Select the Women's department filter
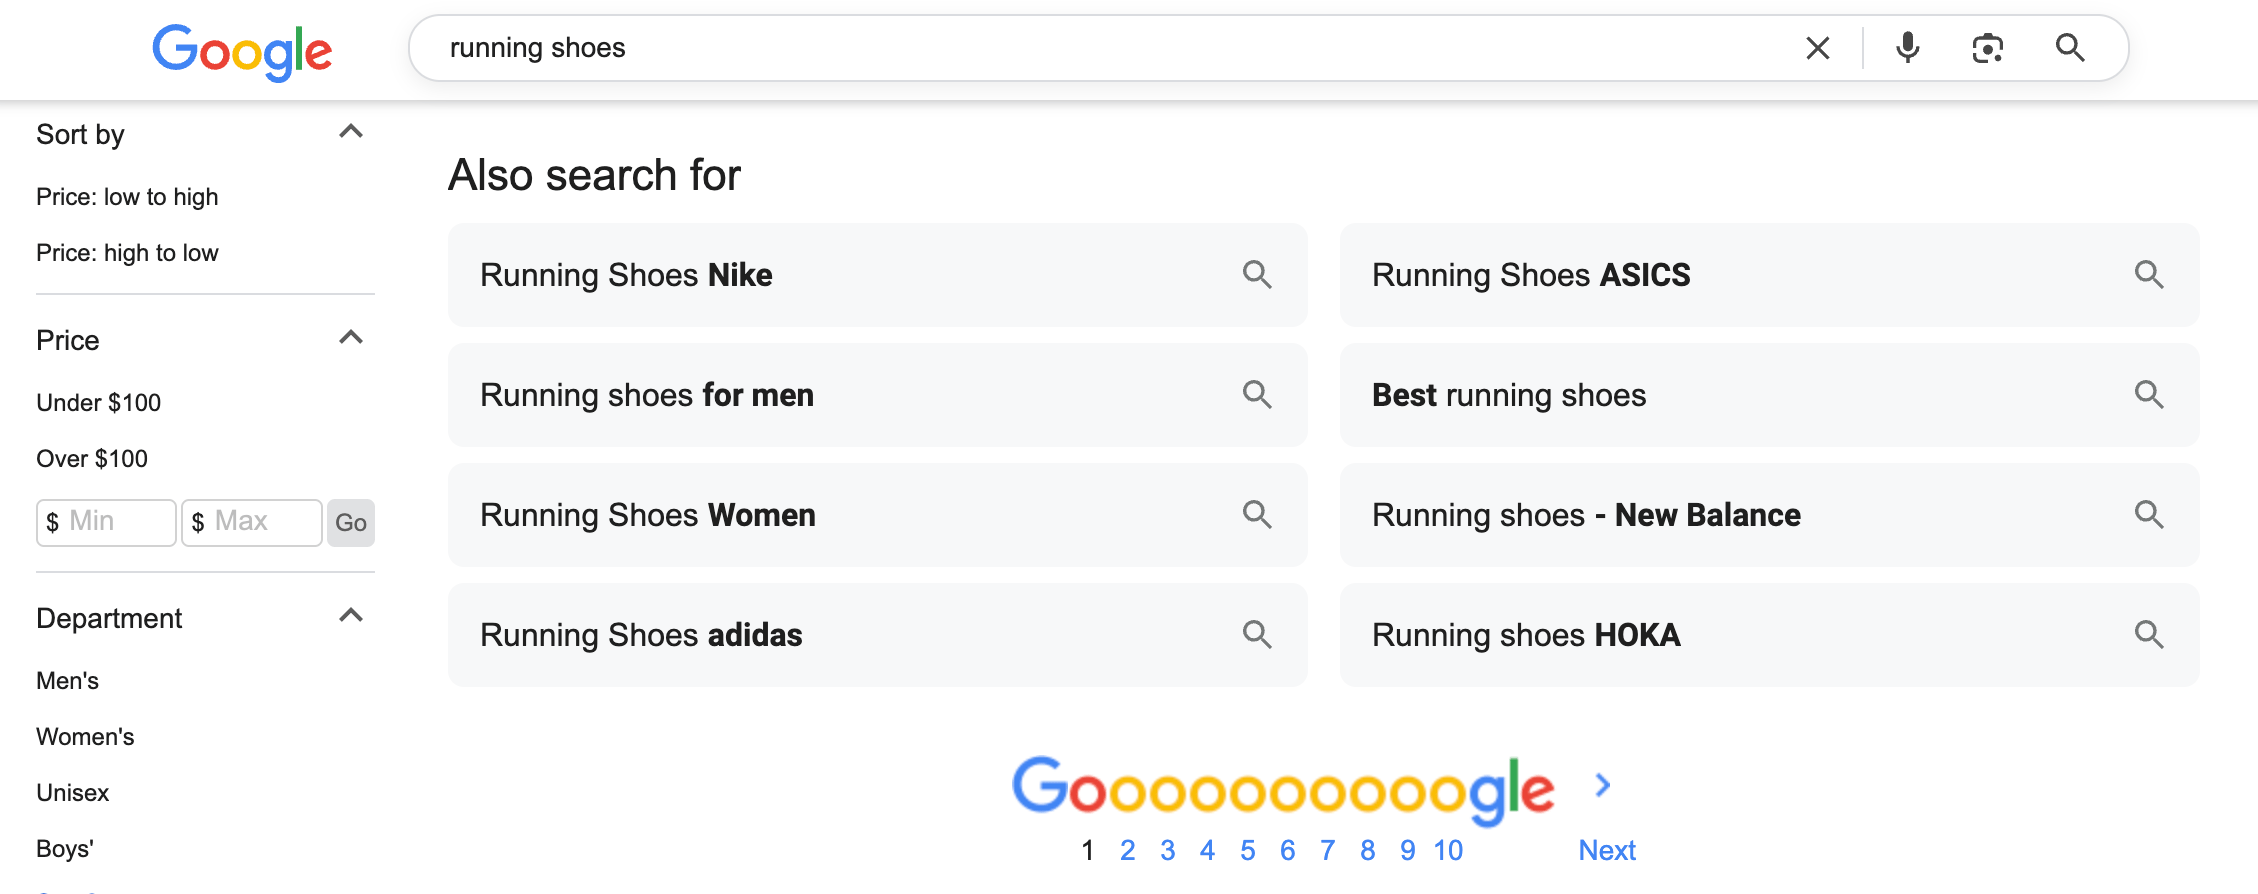The image size is (2258, 894). (x=85, y=736)
